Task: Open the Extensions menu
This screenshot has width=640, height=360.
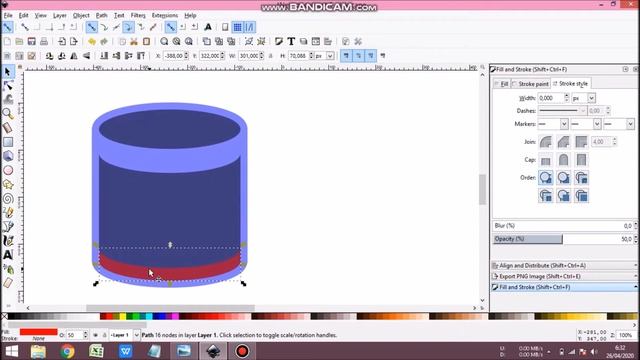Action: click(164, 15)
